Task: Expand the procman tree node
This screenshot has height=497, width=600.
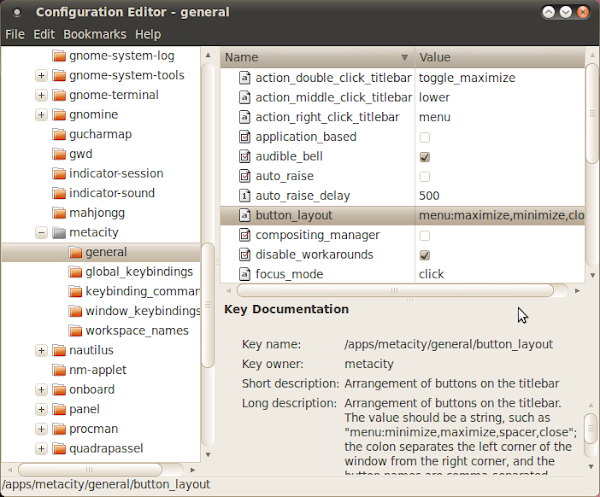Action: [x=41, y=429]
